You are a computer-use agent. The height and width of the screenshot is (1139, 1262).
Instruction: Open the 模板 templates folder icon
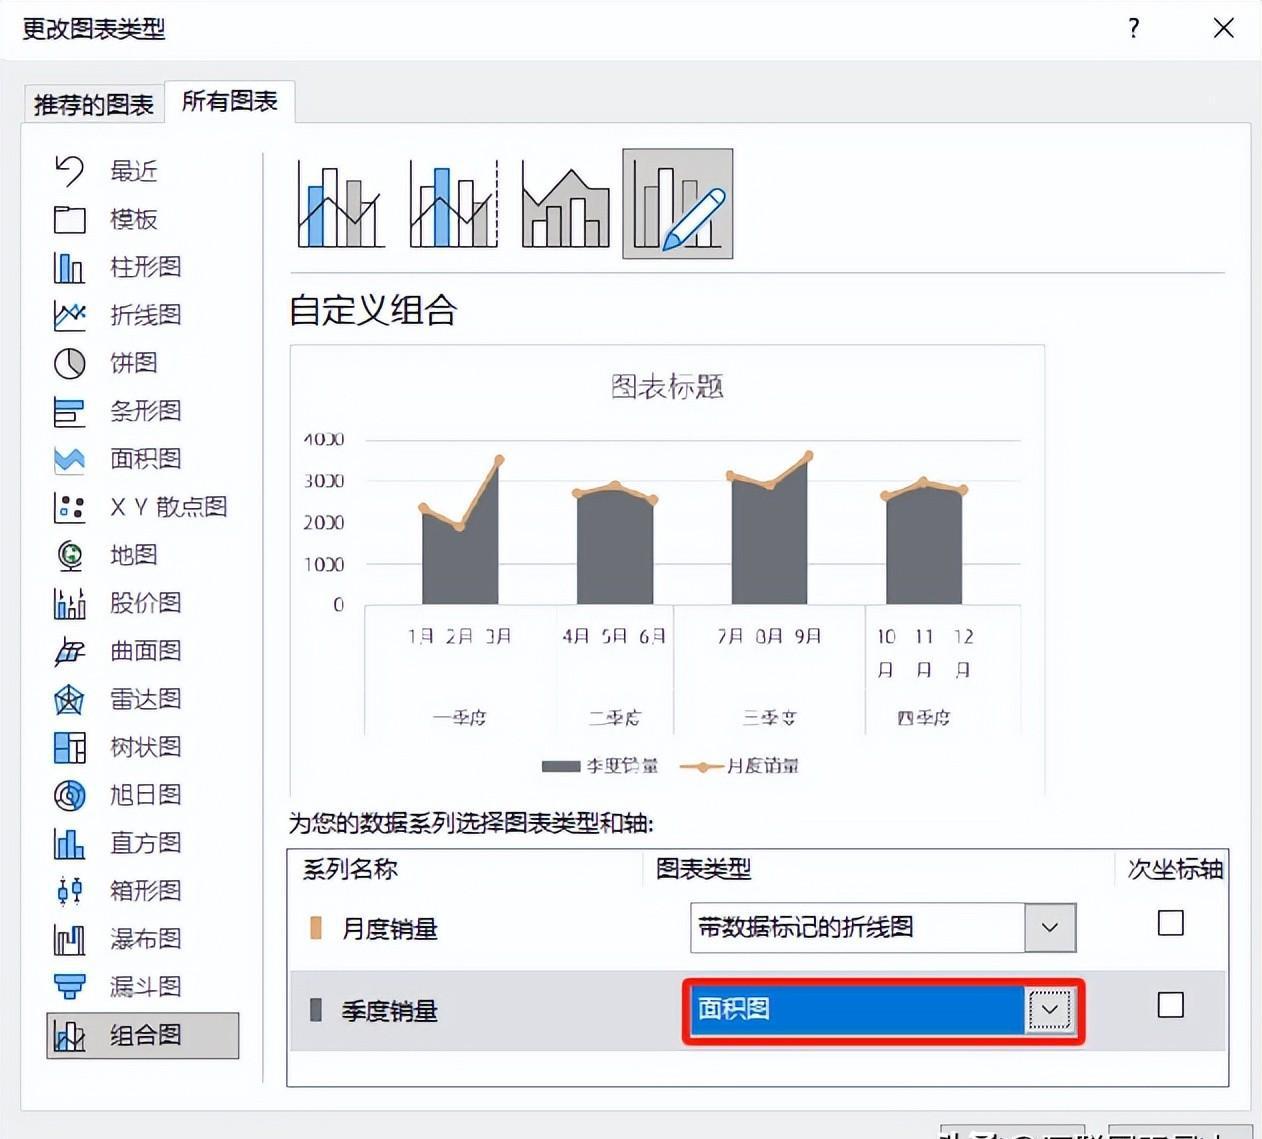pyautogui.click(x=69, y=219)
